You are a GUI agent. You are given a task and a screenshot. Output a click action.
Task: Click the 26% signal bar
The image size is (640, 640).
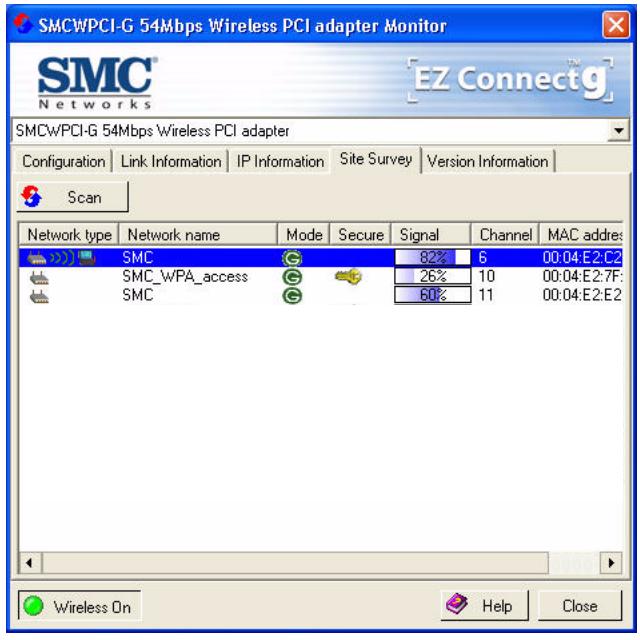433,276
